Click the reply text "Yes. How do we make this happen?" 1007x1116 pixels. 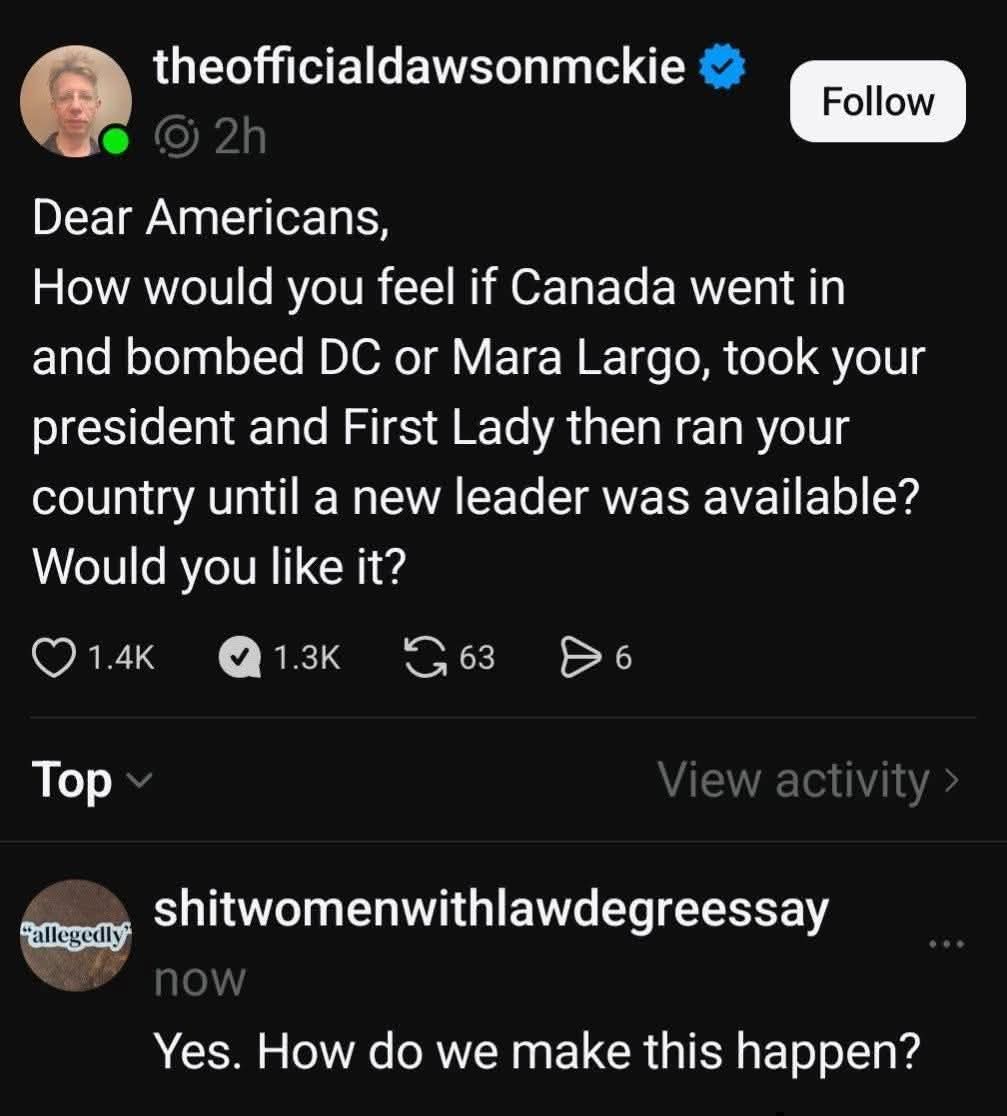pyautogui.click(x=535, y=1052)
